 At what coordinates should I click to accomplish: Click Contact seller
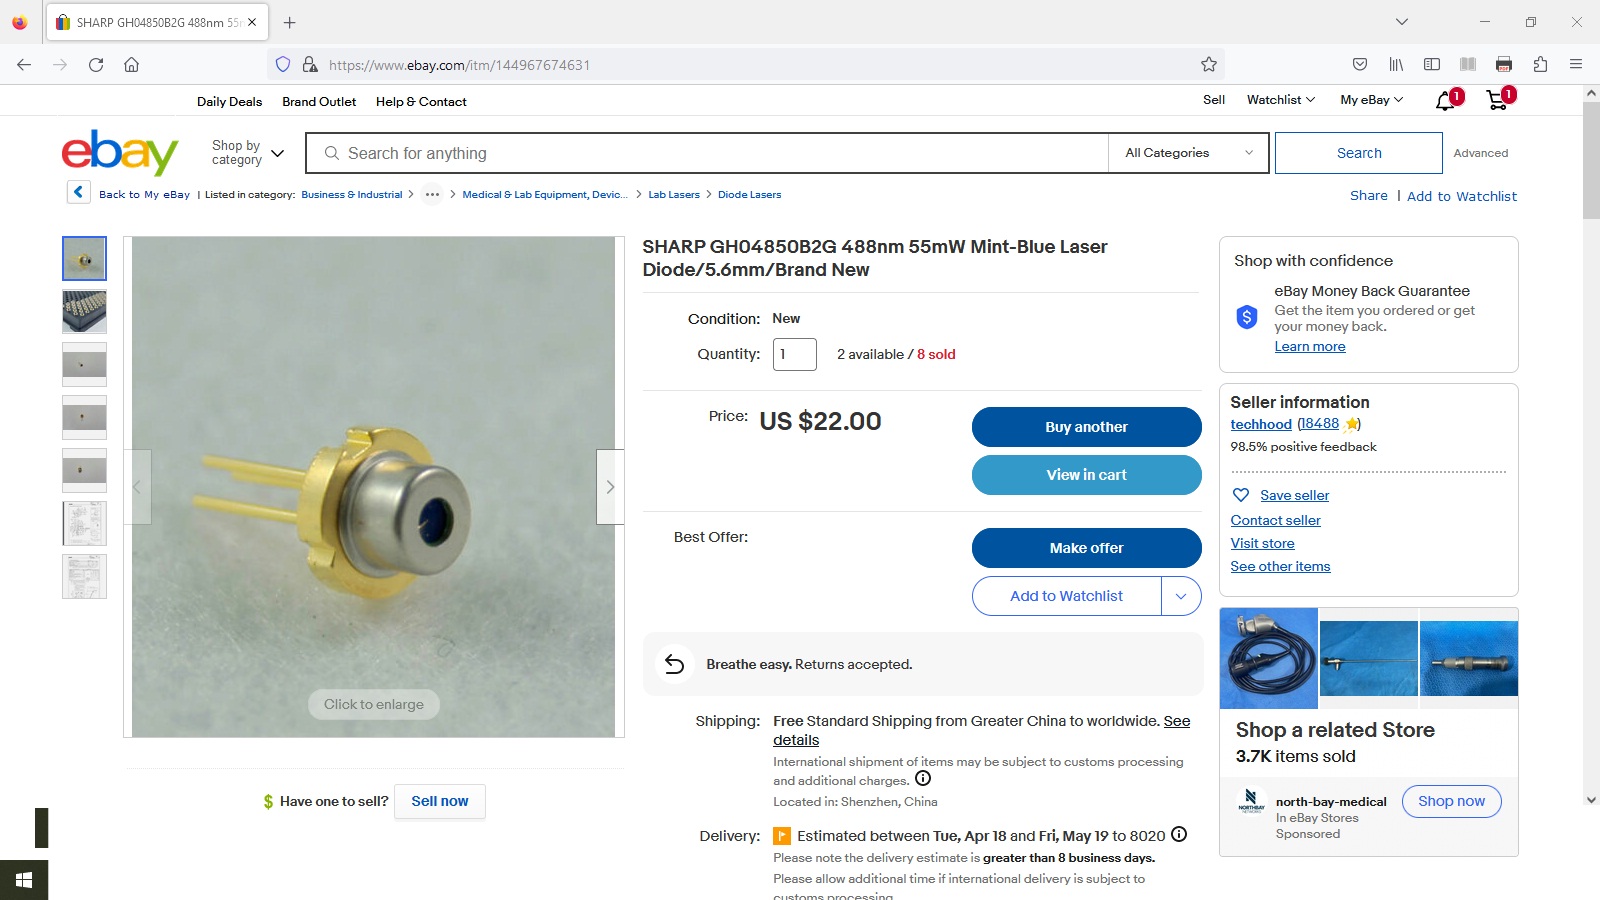(x=1275, y=520)
